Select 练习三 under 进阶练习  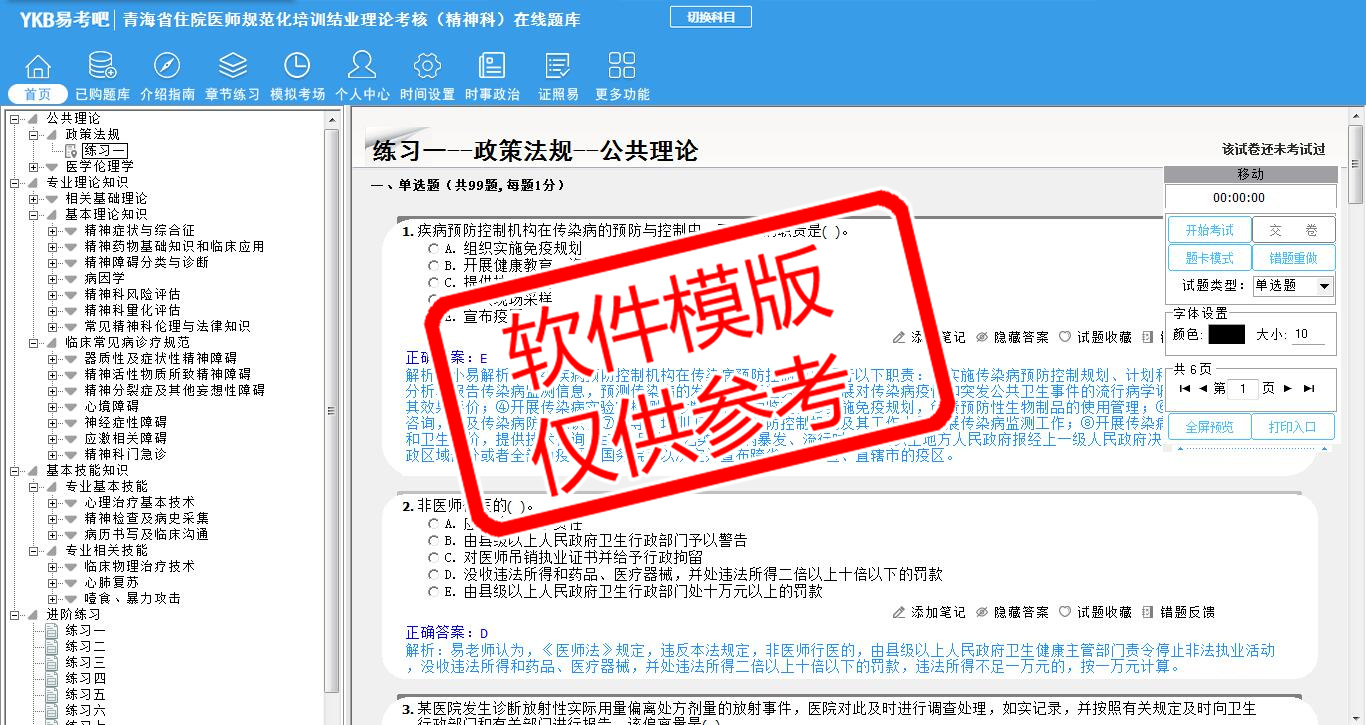click(x=85, y=662)
